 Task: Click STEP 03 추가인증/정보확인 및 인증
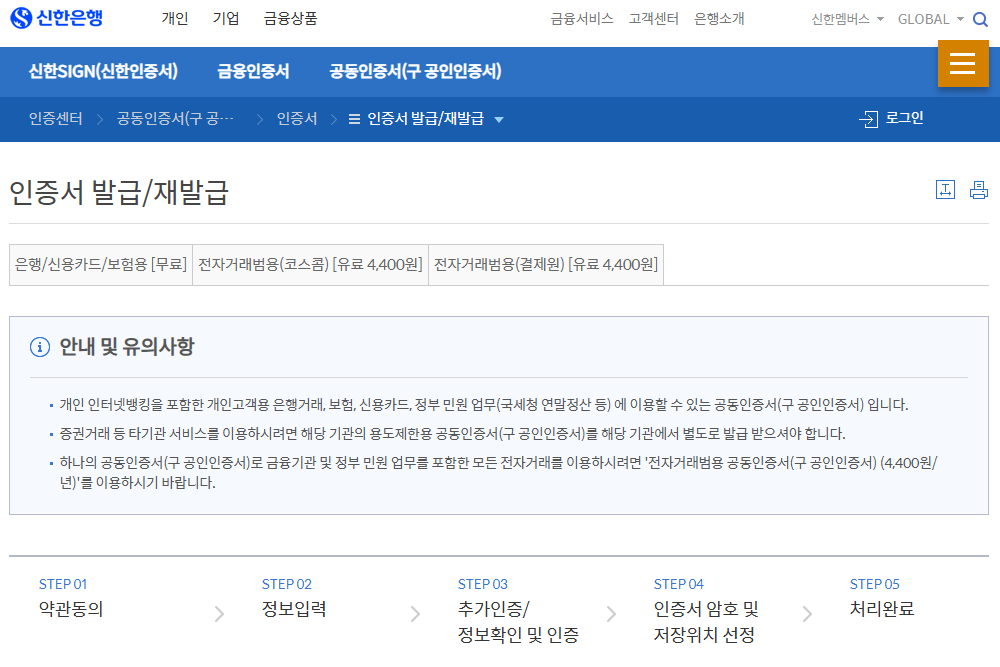point(518,611)
